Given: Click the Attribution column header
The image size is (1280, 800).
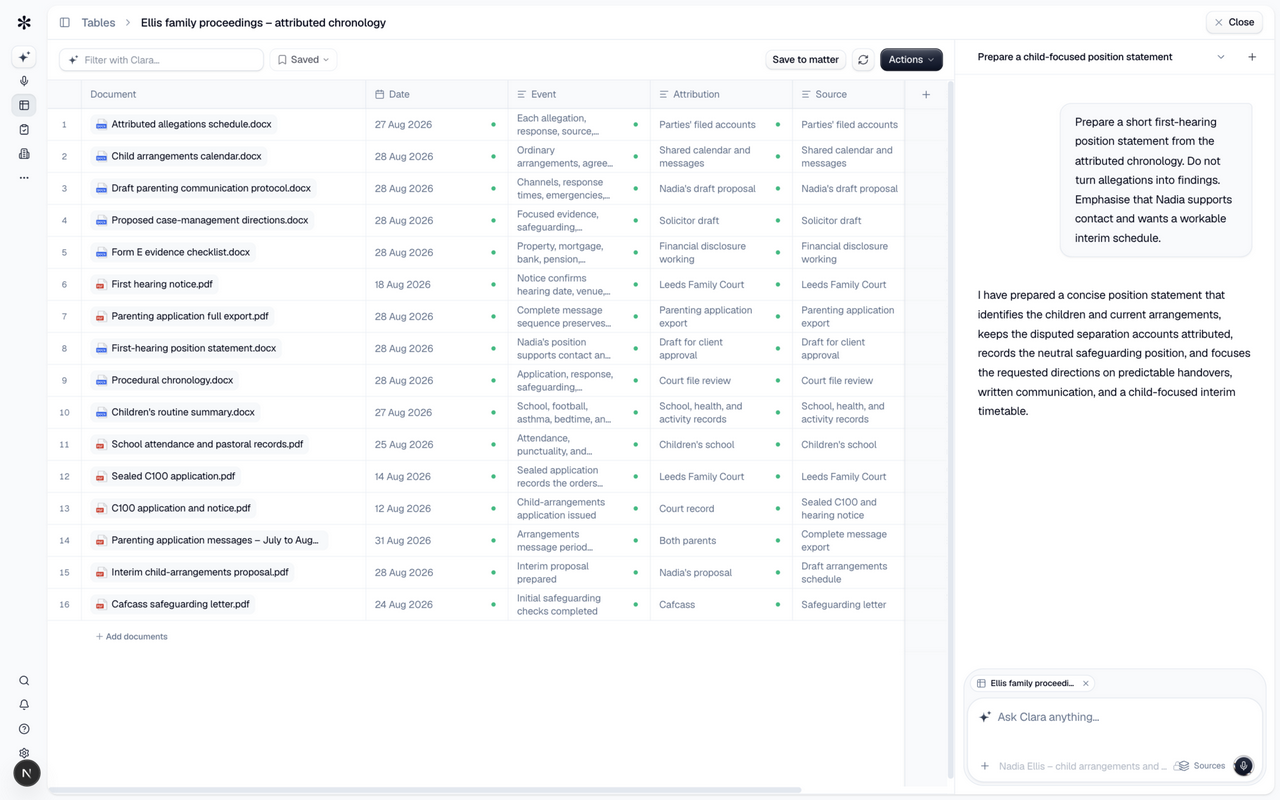Looking at the screenshot, I should click(x=721, y=94).
